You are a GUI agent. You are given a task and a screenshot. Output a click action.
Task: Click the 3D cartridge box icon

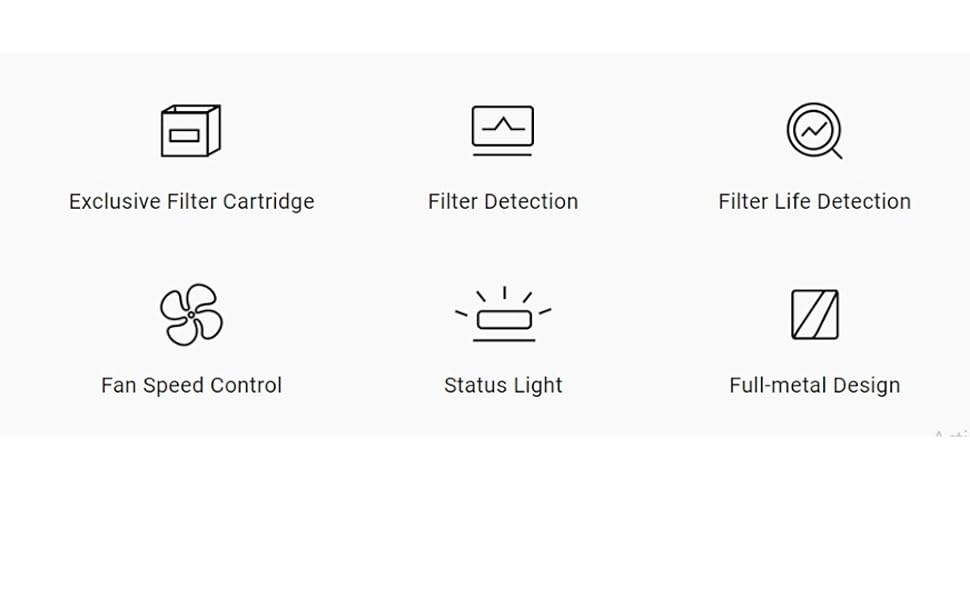click(191, 131)
